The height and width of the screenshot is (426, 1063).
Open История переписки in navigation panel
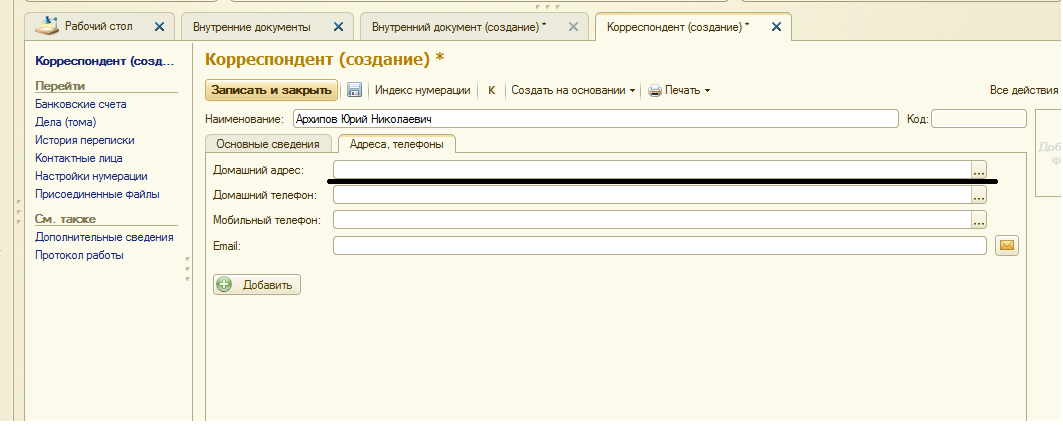click(x=84, y=140)
